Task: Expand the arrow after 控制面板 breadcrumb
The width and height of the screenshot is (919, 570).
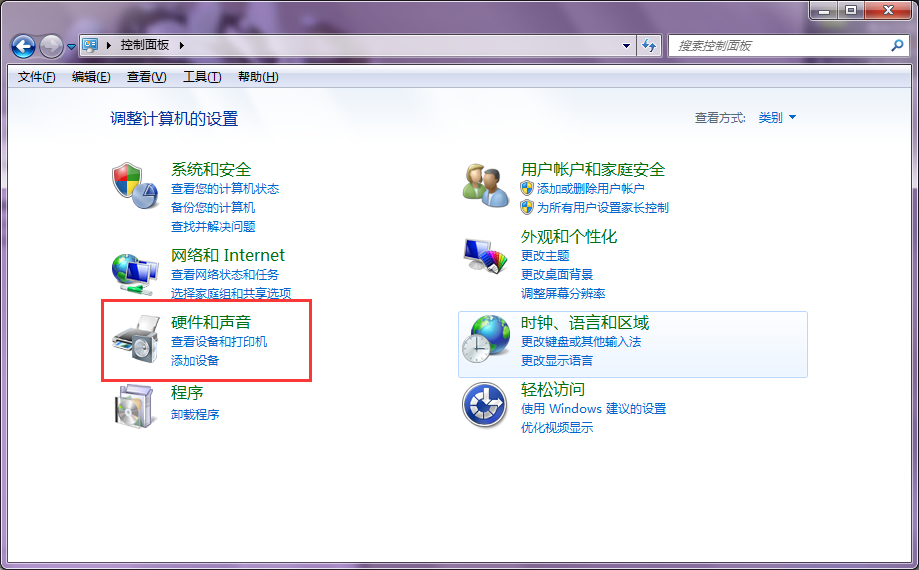Action: pyautogui.click(x=182, y=45)
